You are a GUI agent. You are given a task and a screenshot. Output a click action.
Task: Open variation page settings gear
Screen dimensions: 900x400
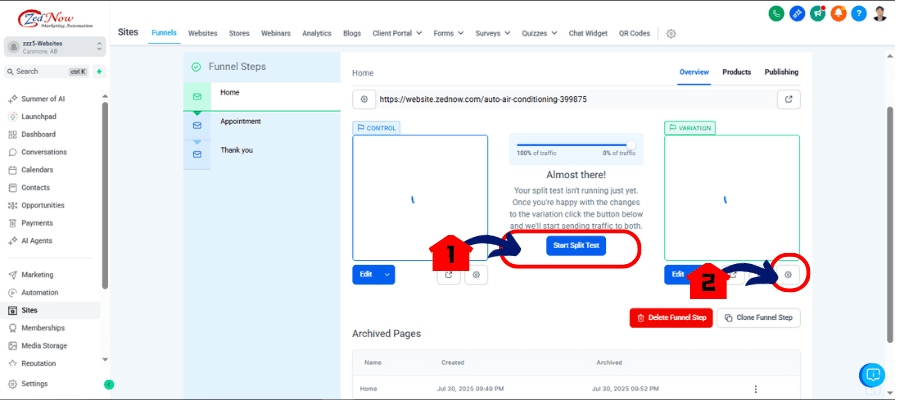(x=788, y=275)
